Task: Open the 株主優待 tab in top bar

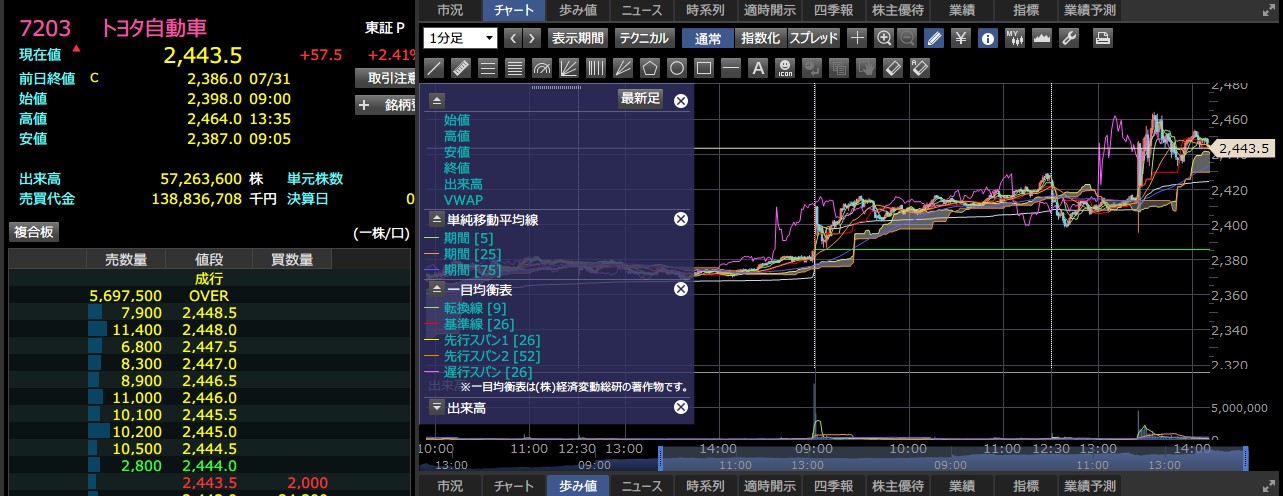Action: 898,10
